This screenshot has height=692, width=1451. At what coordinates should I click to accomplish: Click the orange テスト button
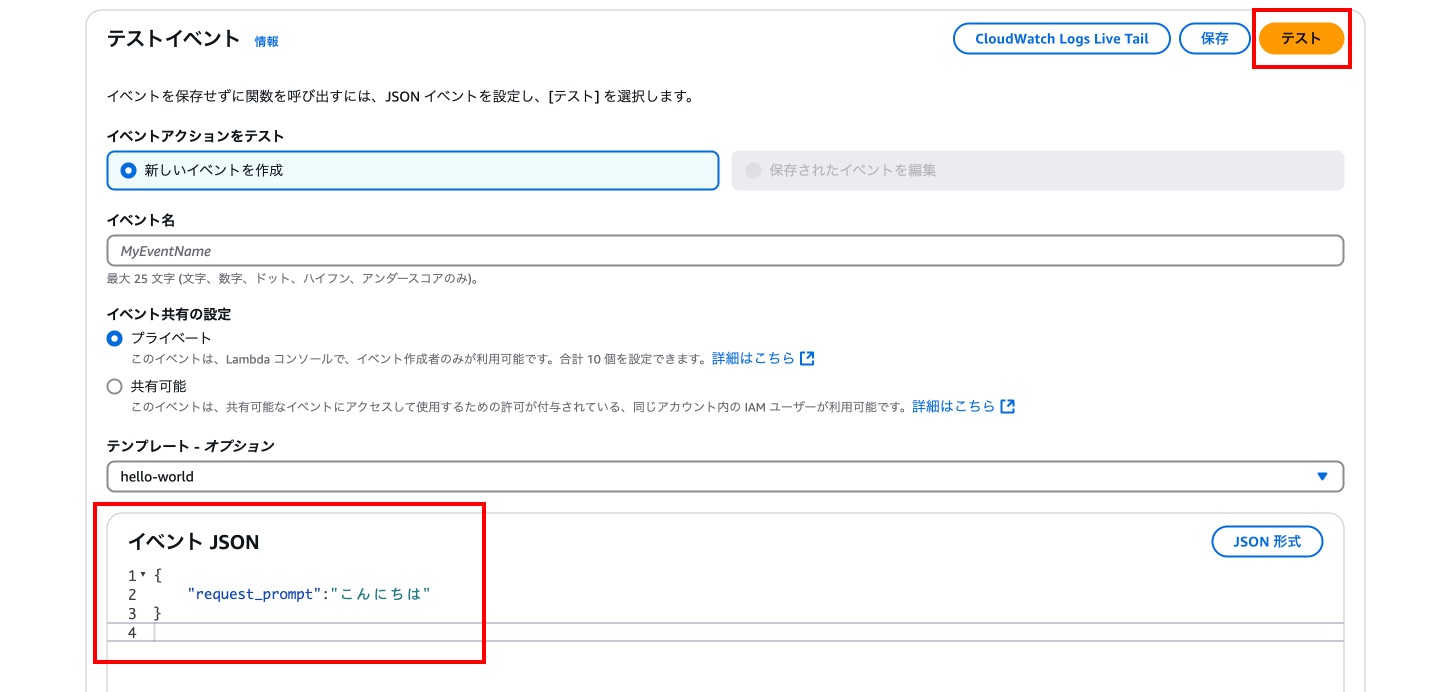(x=1301, y=39)
